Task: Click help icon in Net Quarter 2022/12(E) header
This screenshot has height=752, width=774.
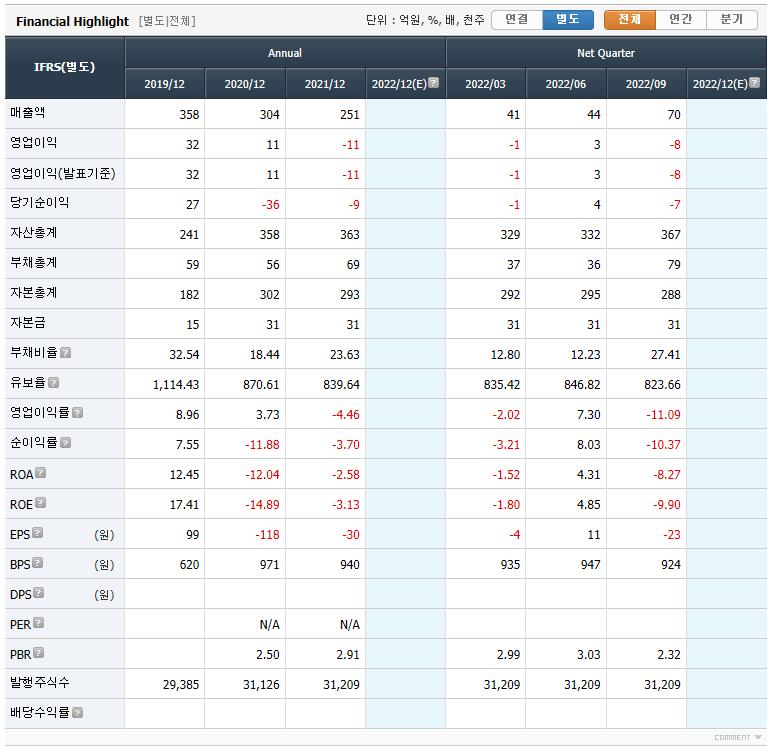Action: 754,82
